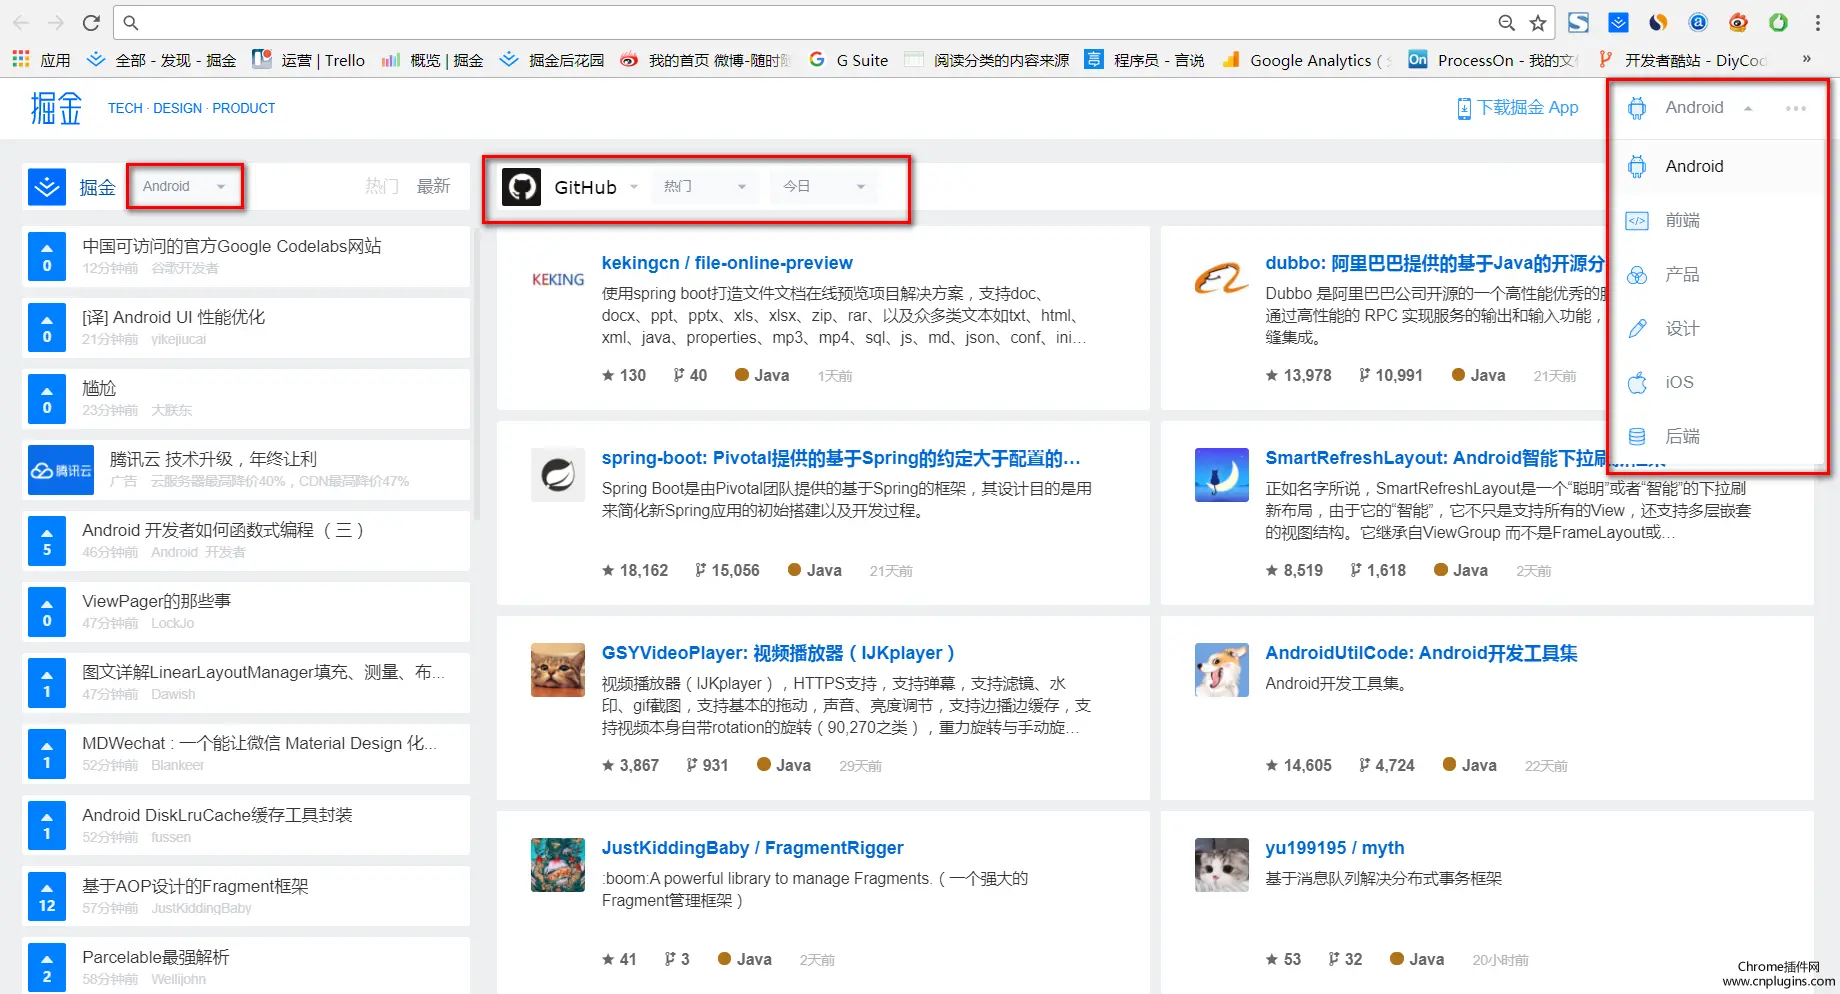Click the 掘金 logo
Screen dimensions: 1840x994
pyautogui.click(x=55, y=108)
